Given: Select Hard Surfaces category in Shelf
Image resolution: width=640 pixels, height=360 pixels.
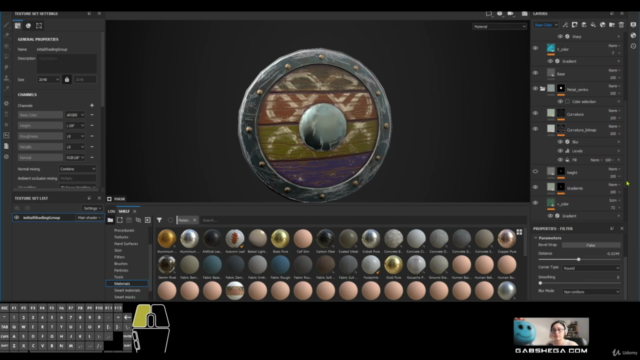Looking at the screenshot, I should click(x=126, y=244).
